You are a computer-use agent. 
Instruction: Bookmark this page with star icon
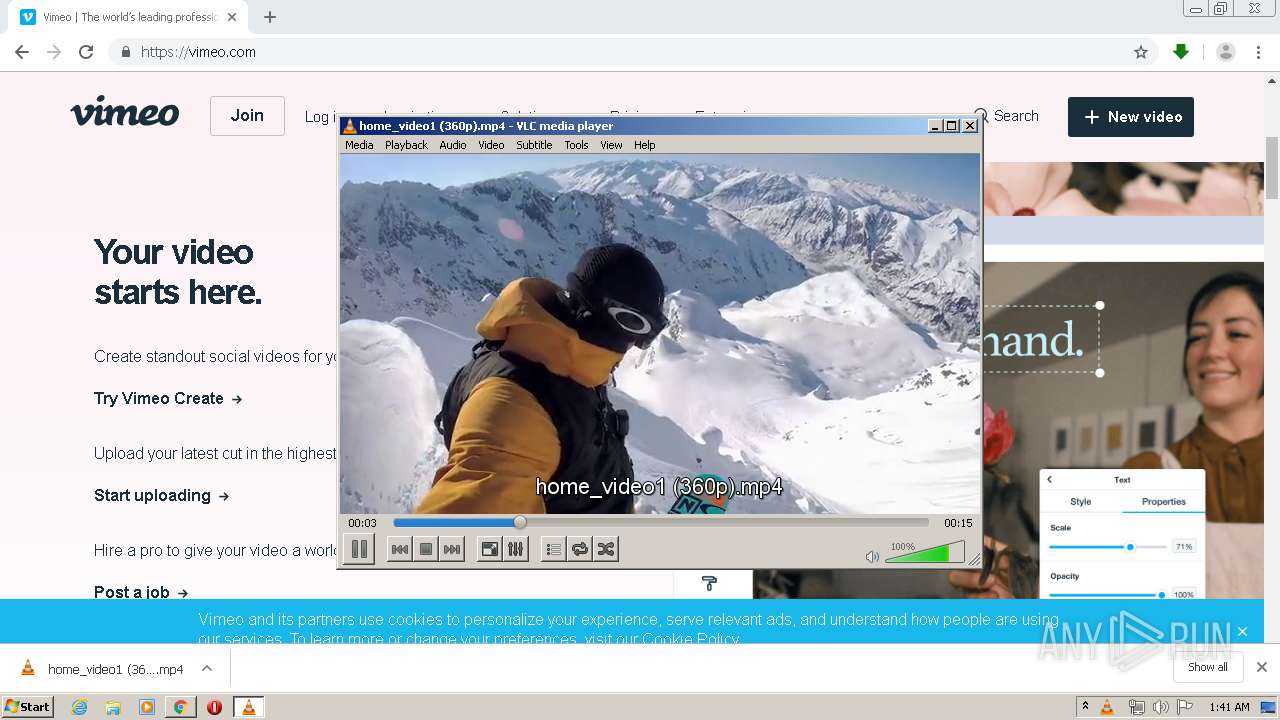click(x=1141, y=52)
